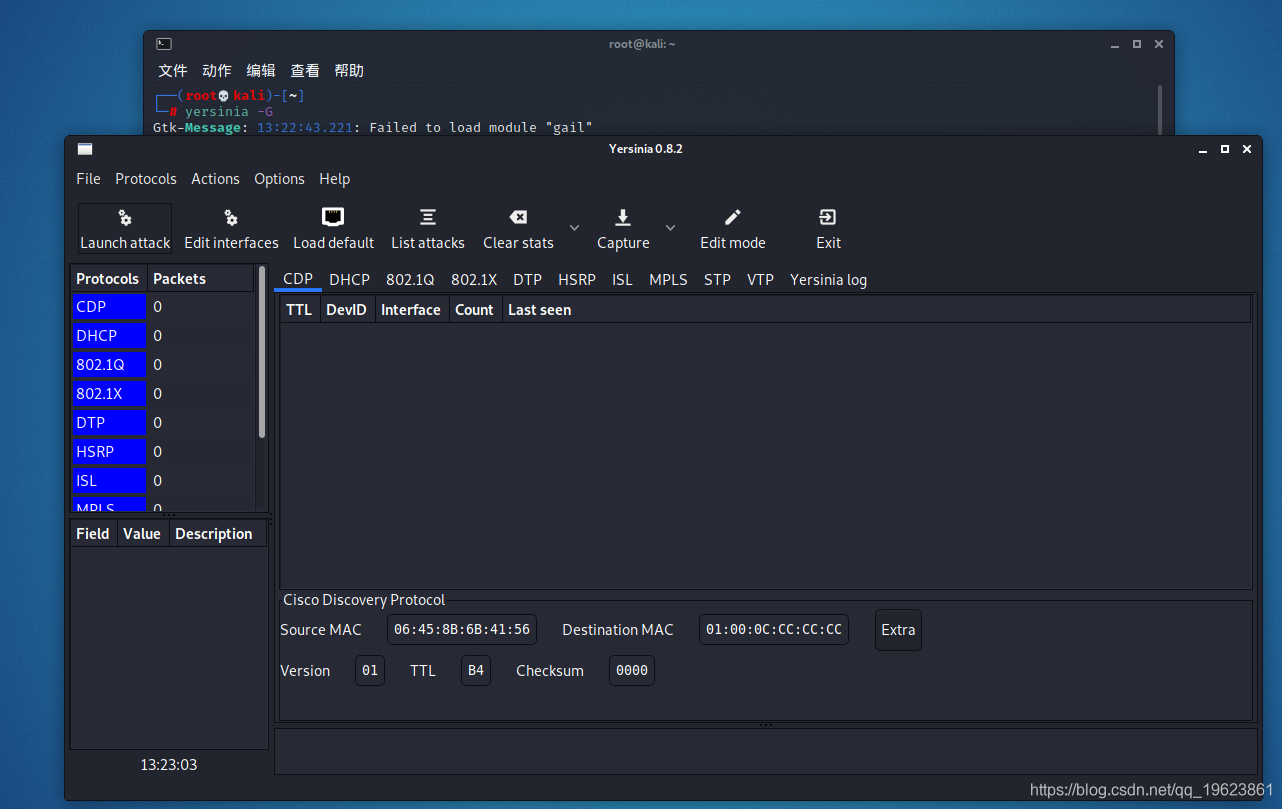Open the Yersinia Help menu

point(335,179)
